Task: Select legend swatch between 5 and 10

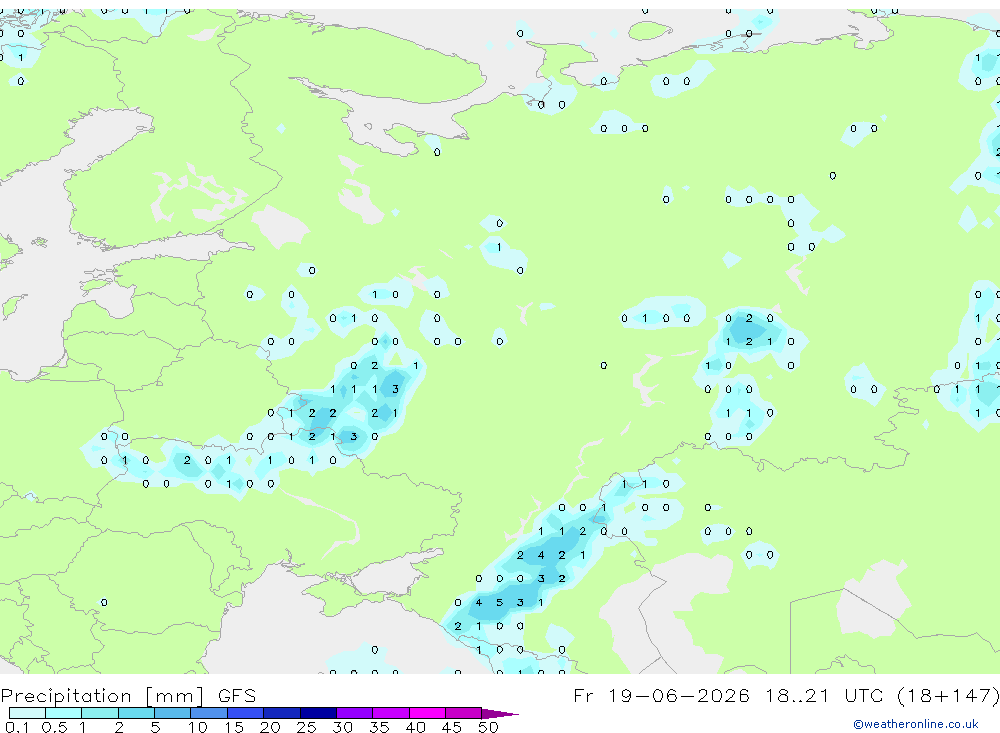Action: (173, 713)
